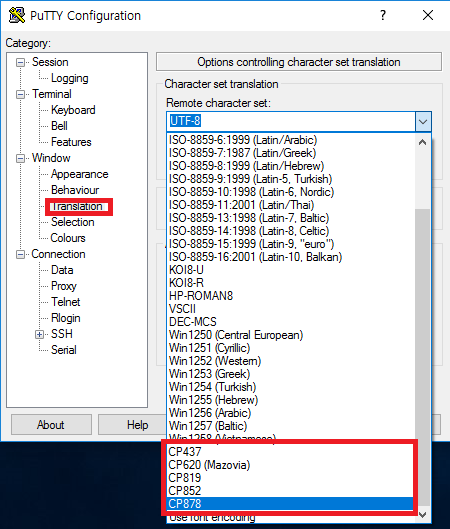
Task: Open the Bell settings category
Action: [59, 126]
